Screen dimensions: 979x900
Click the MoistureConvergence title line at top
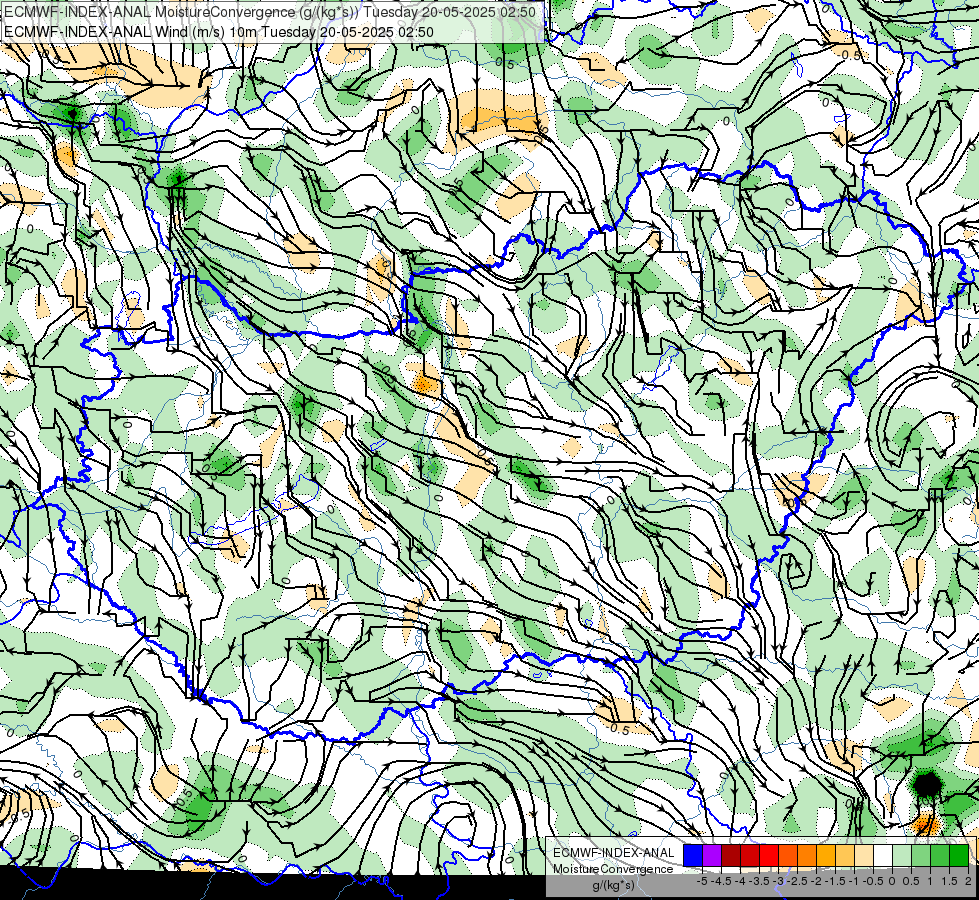point(269,12)
